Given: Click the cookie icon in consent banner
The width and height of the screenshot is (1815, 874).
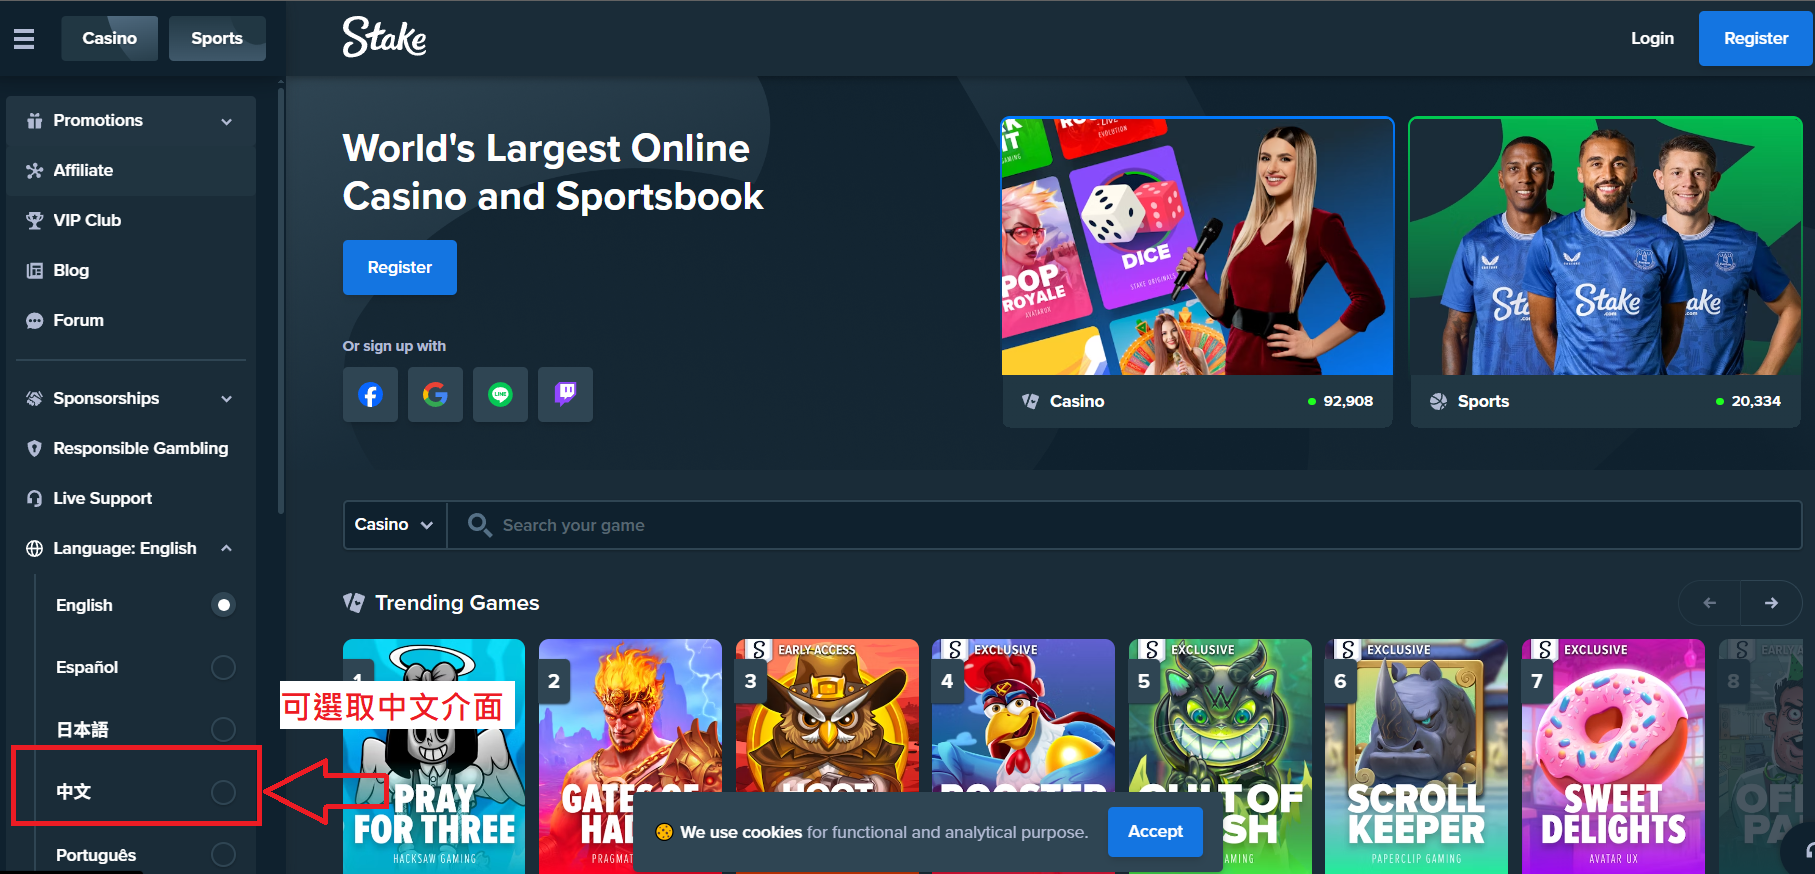Looking at the screenshot, I should point(664,832).
